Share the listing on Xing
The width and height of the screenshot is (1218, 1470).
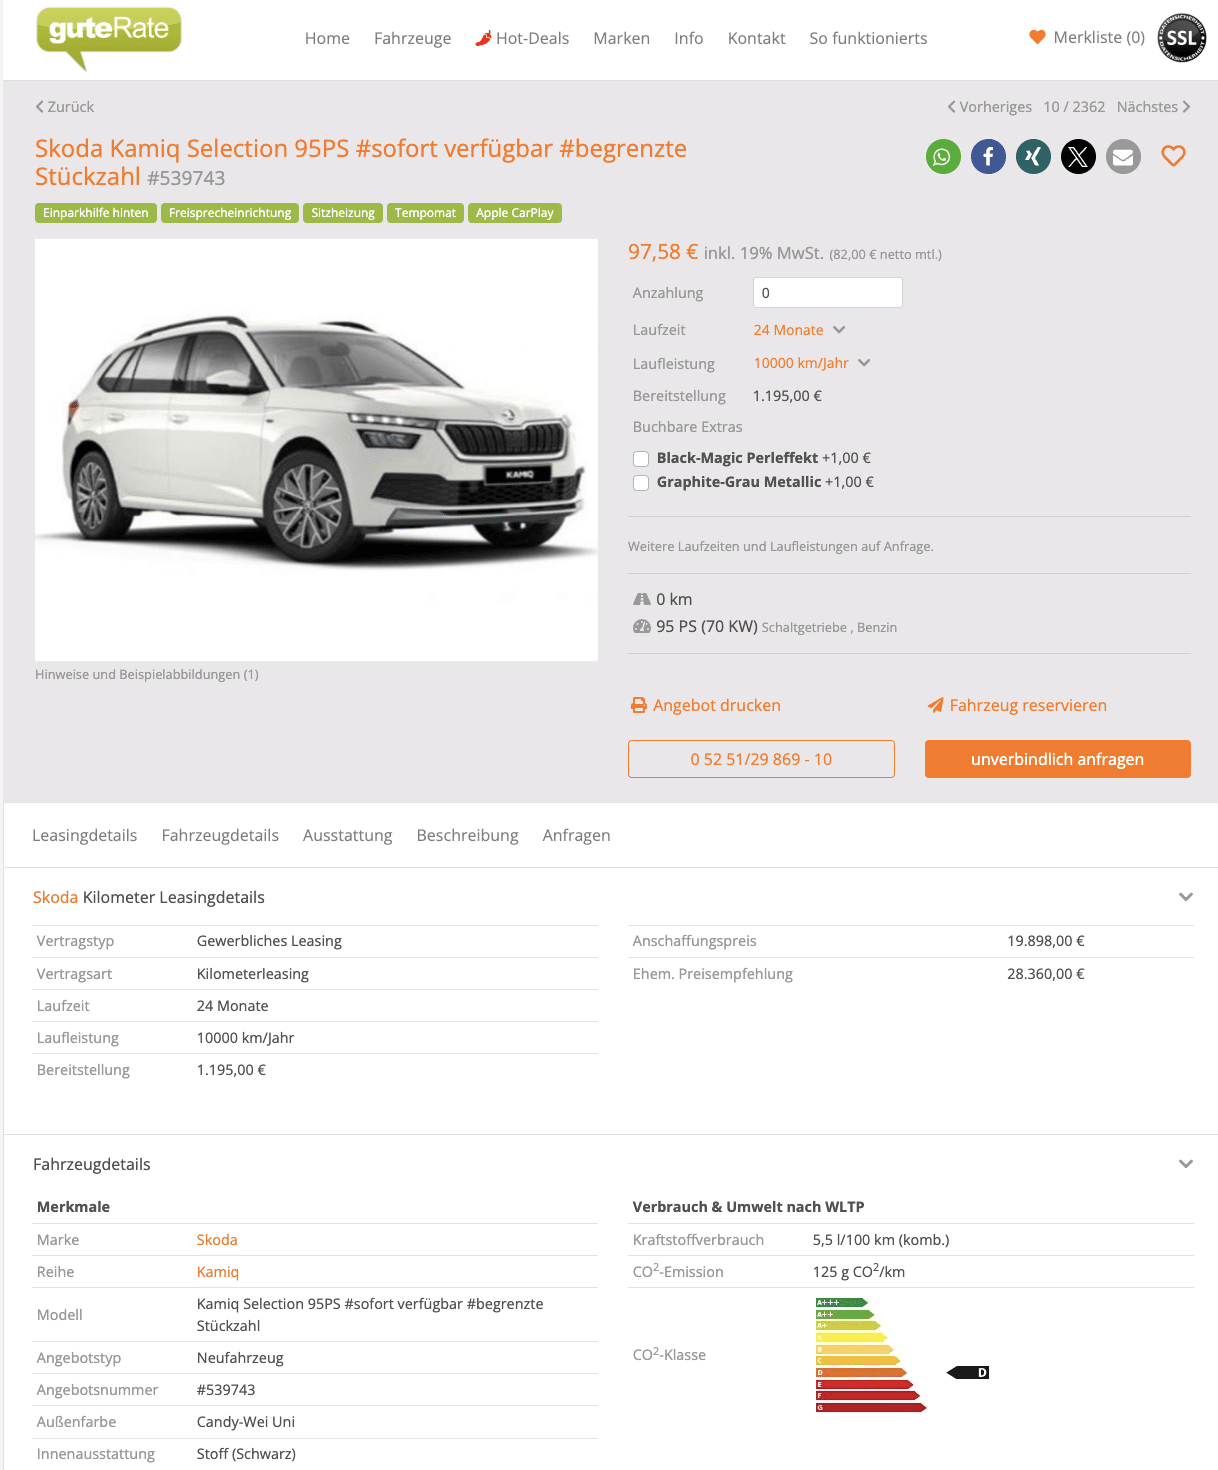pyautogui.click(x=1033, y=157)
